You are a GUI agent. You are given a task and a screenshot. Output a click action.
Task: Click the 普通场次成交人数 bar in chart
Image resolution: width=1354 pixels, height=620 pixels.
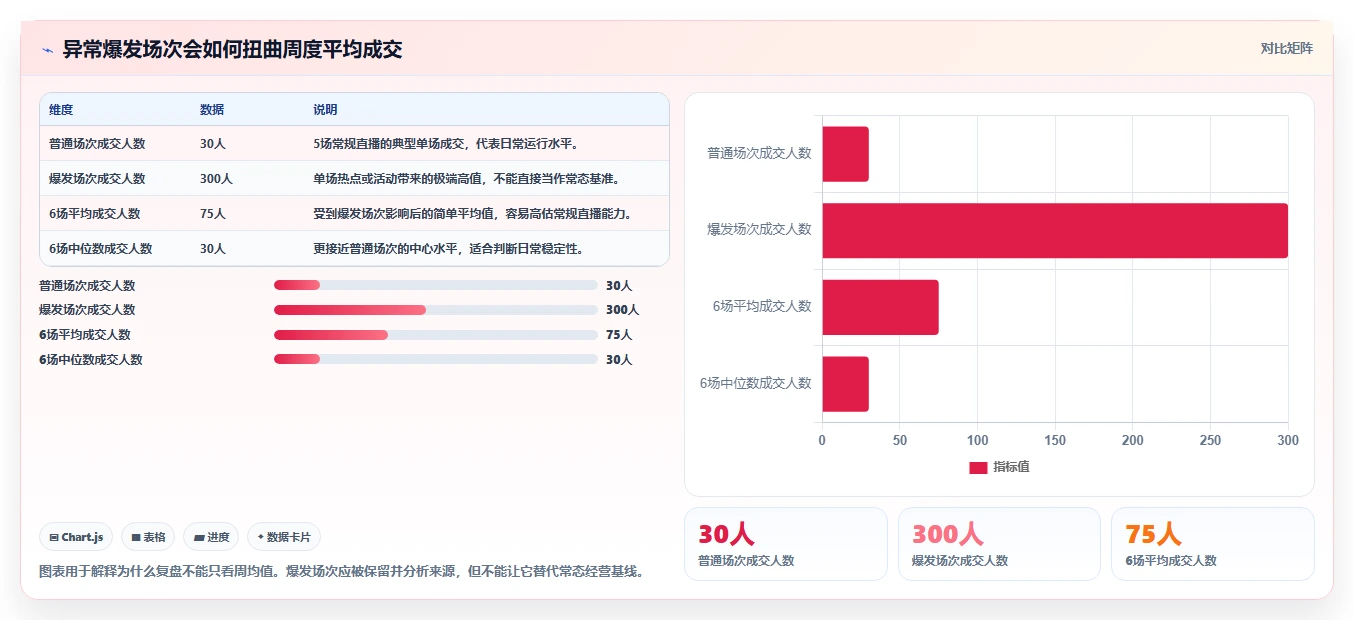click(x=845, y=154)
